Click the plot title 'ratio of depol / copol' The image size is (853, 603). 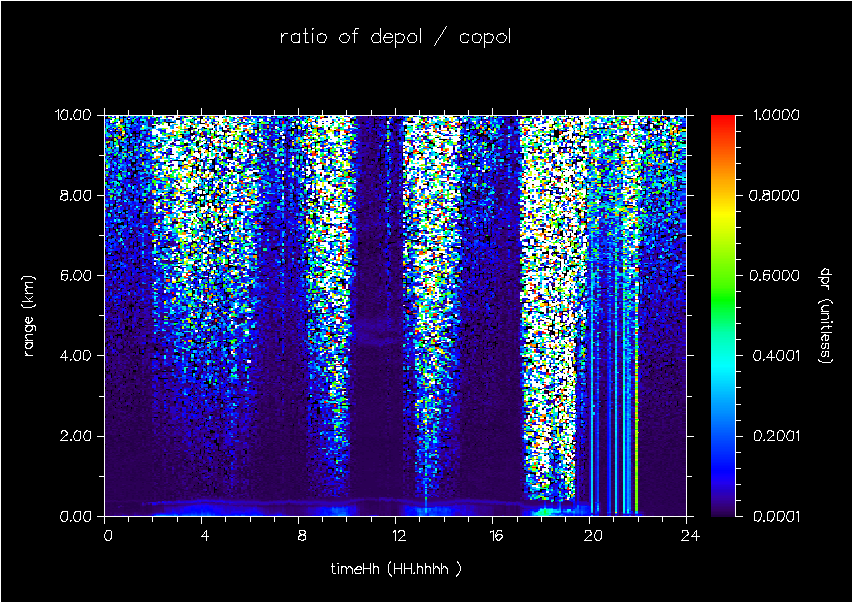395,37
